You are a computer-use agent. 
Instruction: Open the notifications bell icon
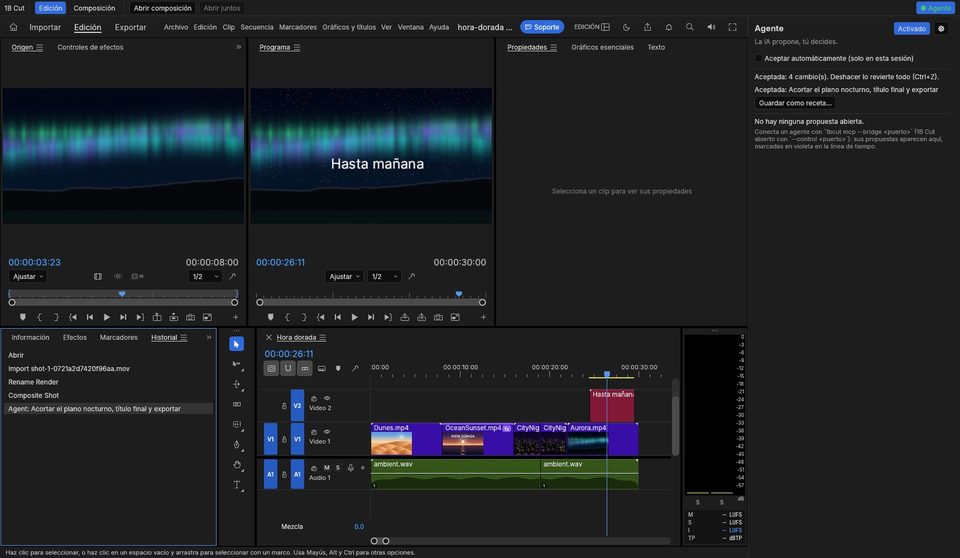[669, 27]
